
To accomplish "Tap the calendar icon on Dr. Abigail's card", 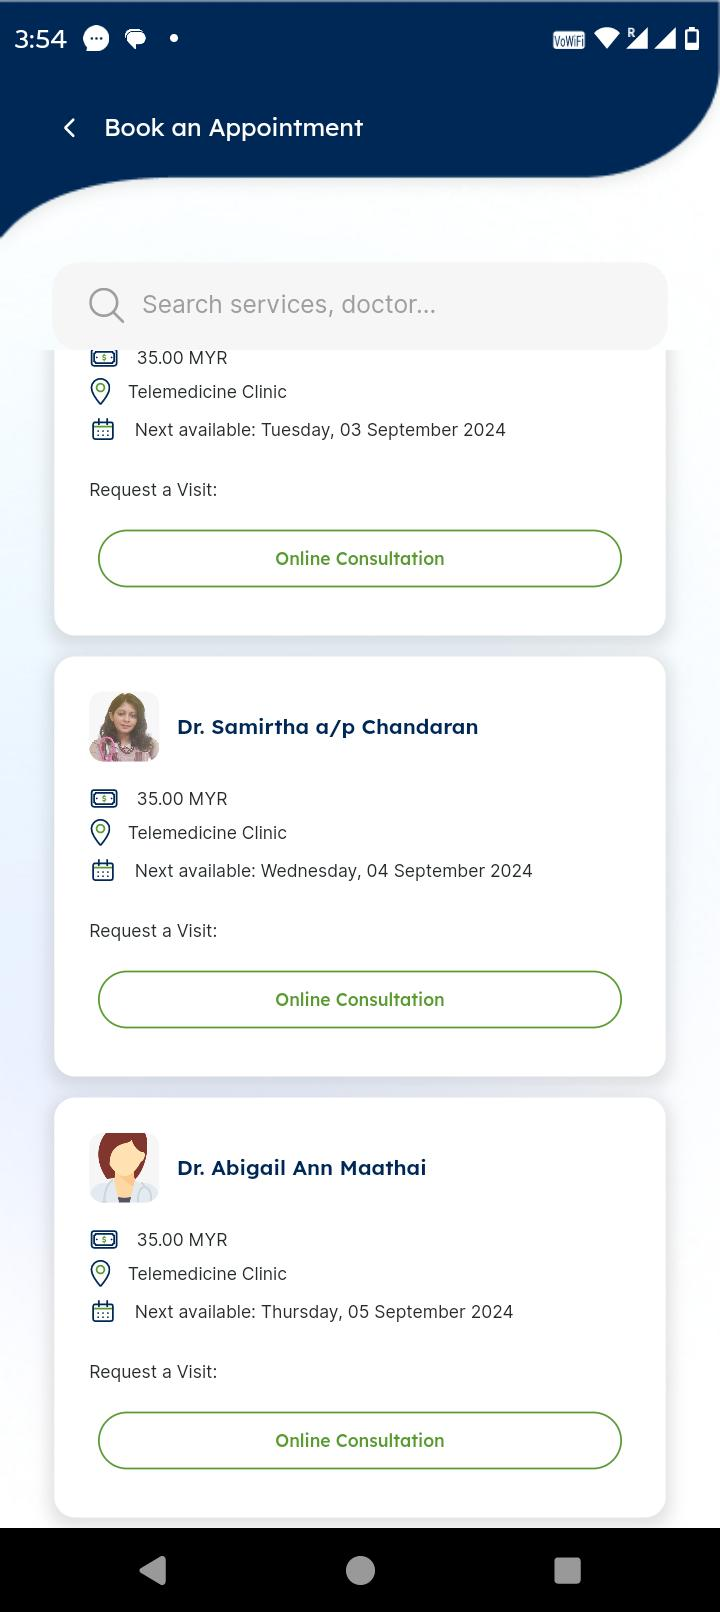I will (x=103, y=1312).
